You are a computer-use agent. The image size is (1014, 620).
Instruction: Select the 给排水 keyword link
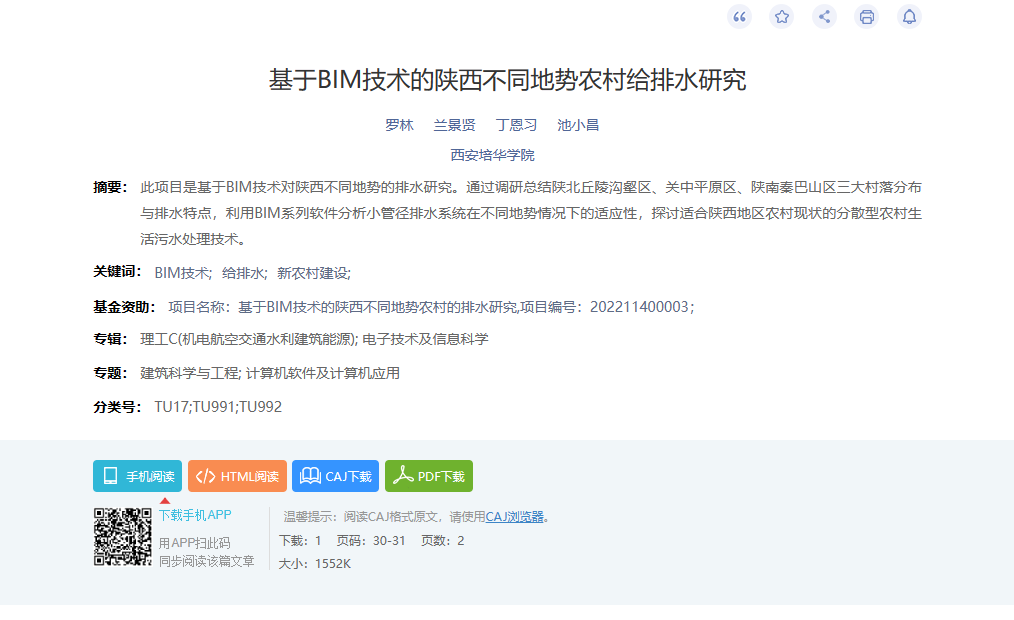[x=243, y=272]
